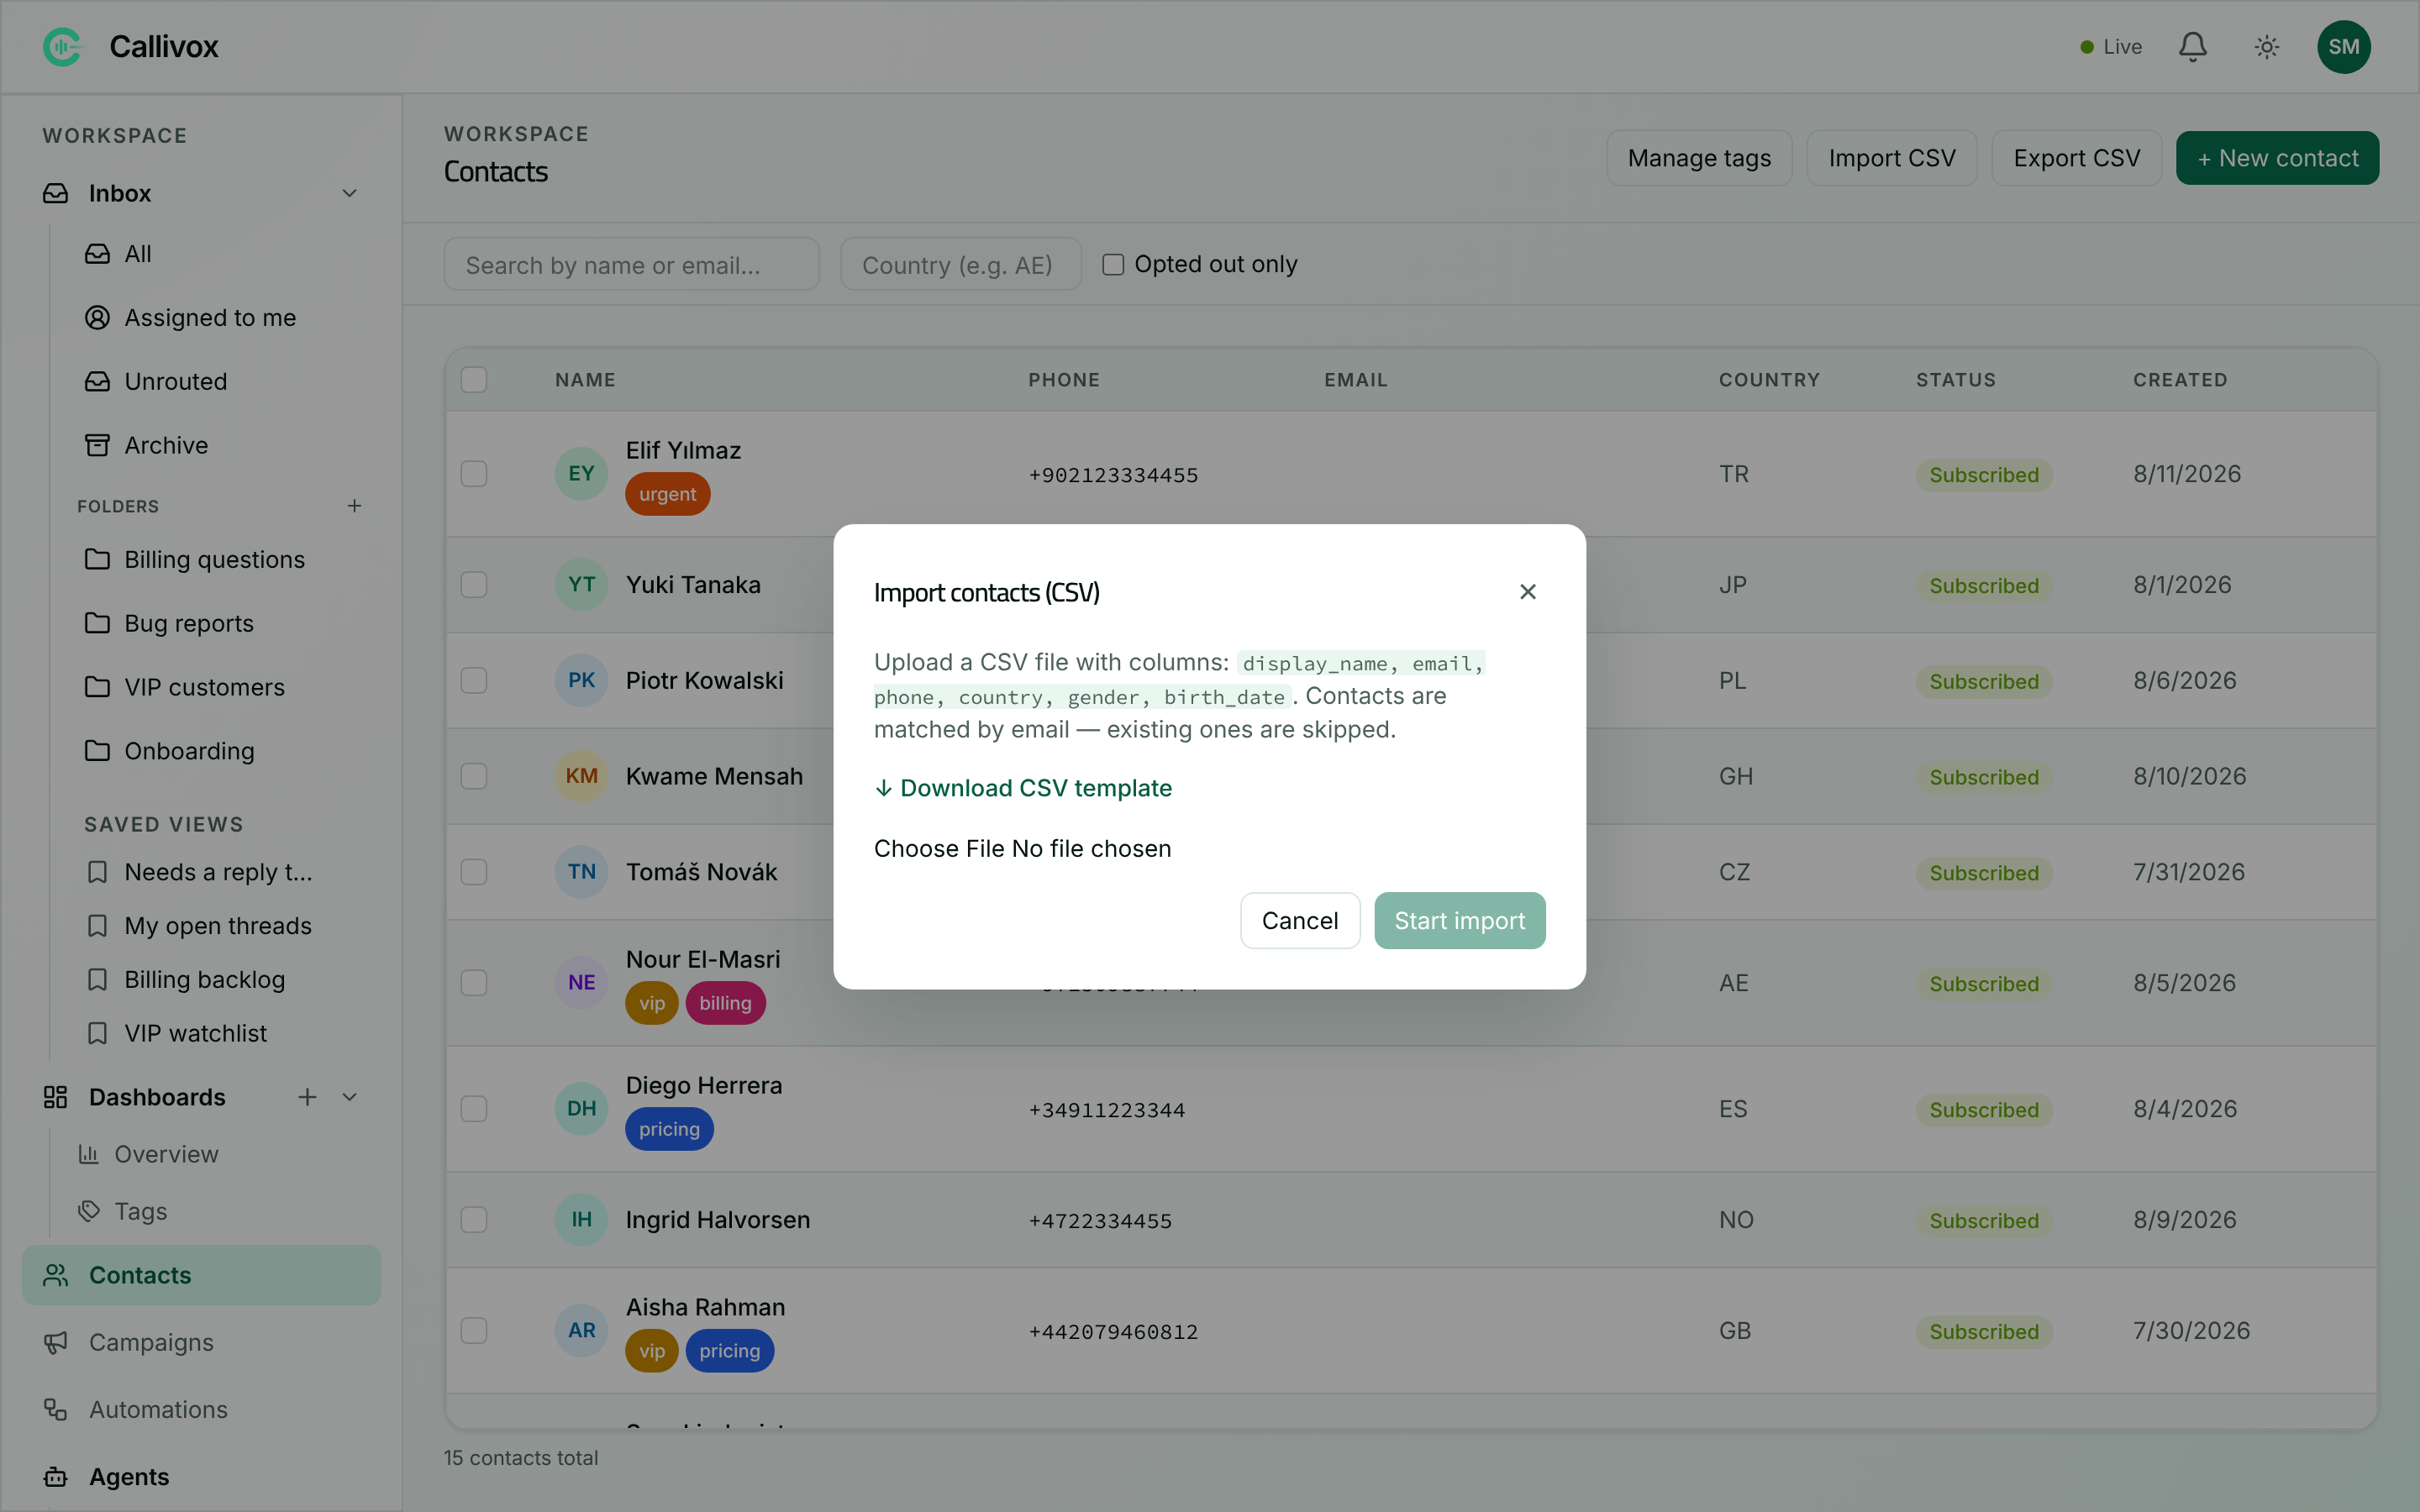Click Start import button

[x=1459, y=920]
